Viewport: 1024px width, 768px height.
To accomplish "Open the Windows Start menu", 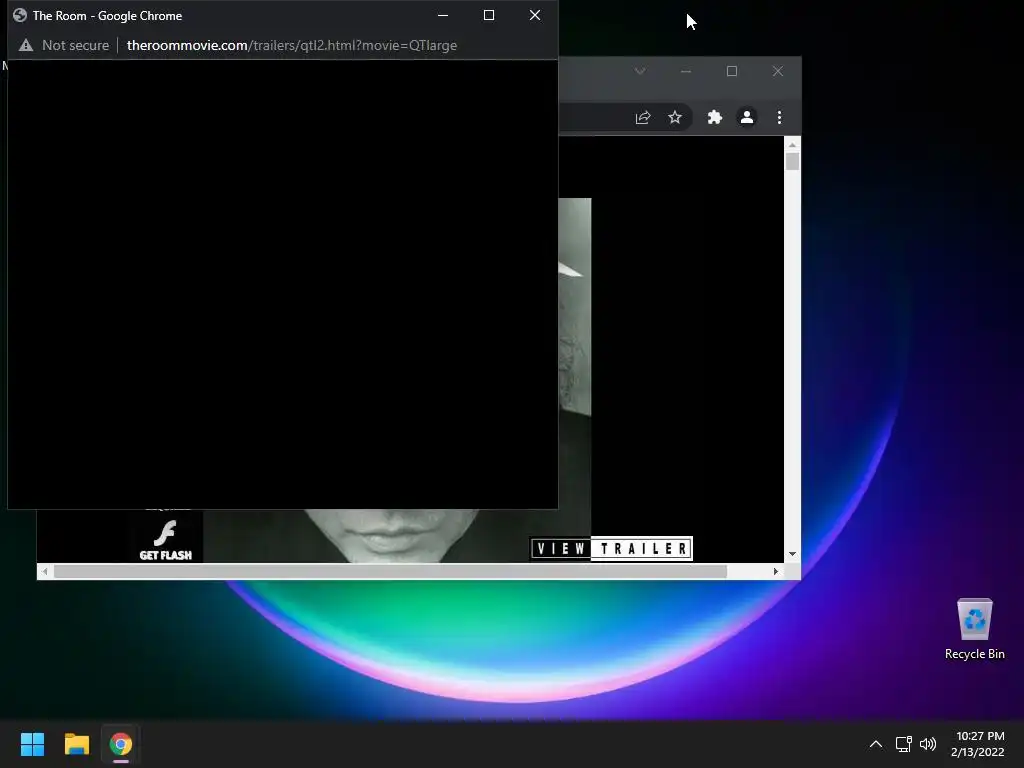I will [x=32, y=744].
